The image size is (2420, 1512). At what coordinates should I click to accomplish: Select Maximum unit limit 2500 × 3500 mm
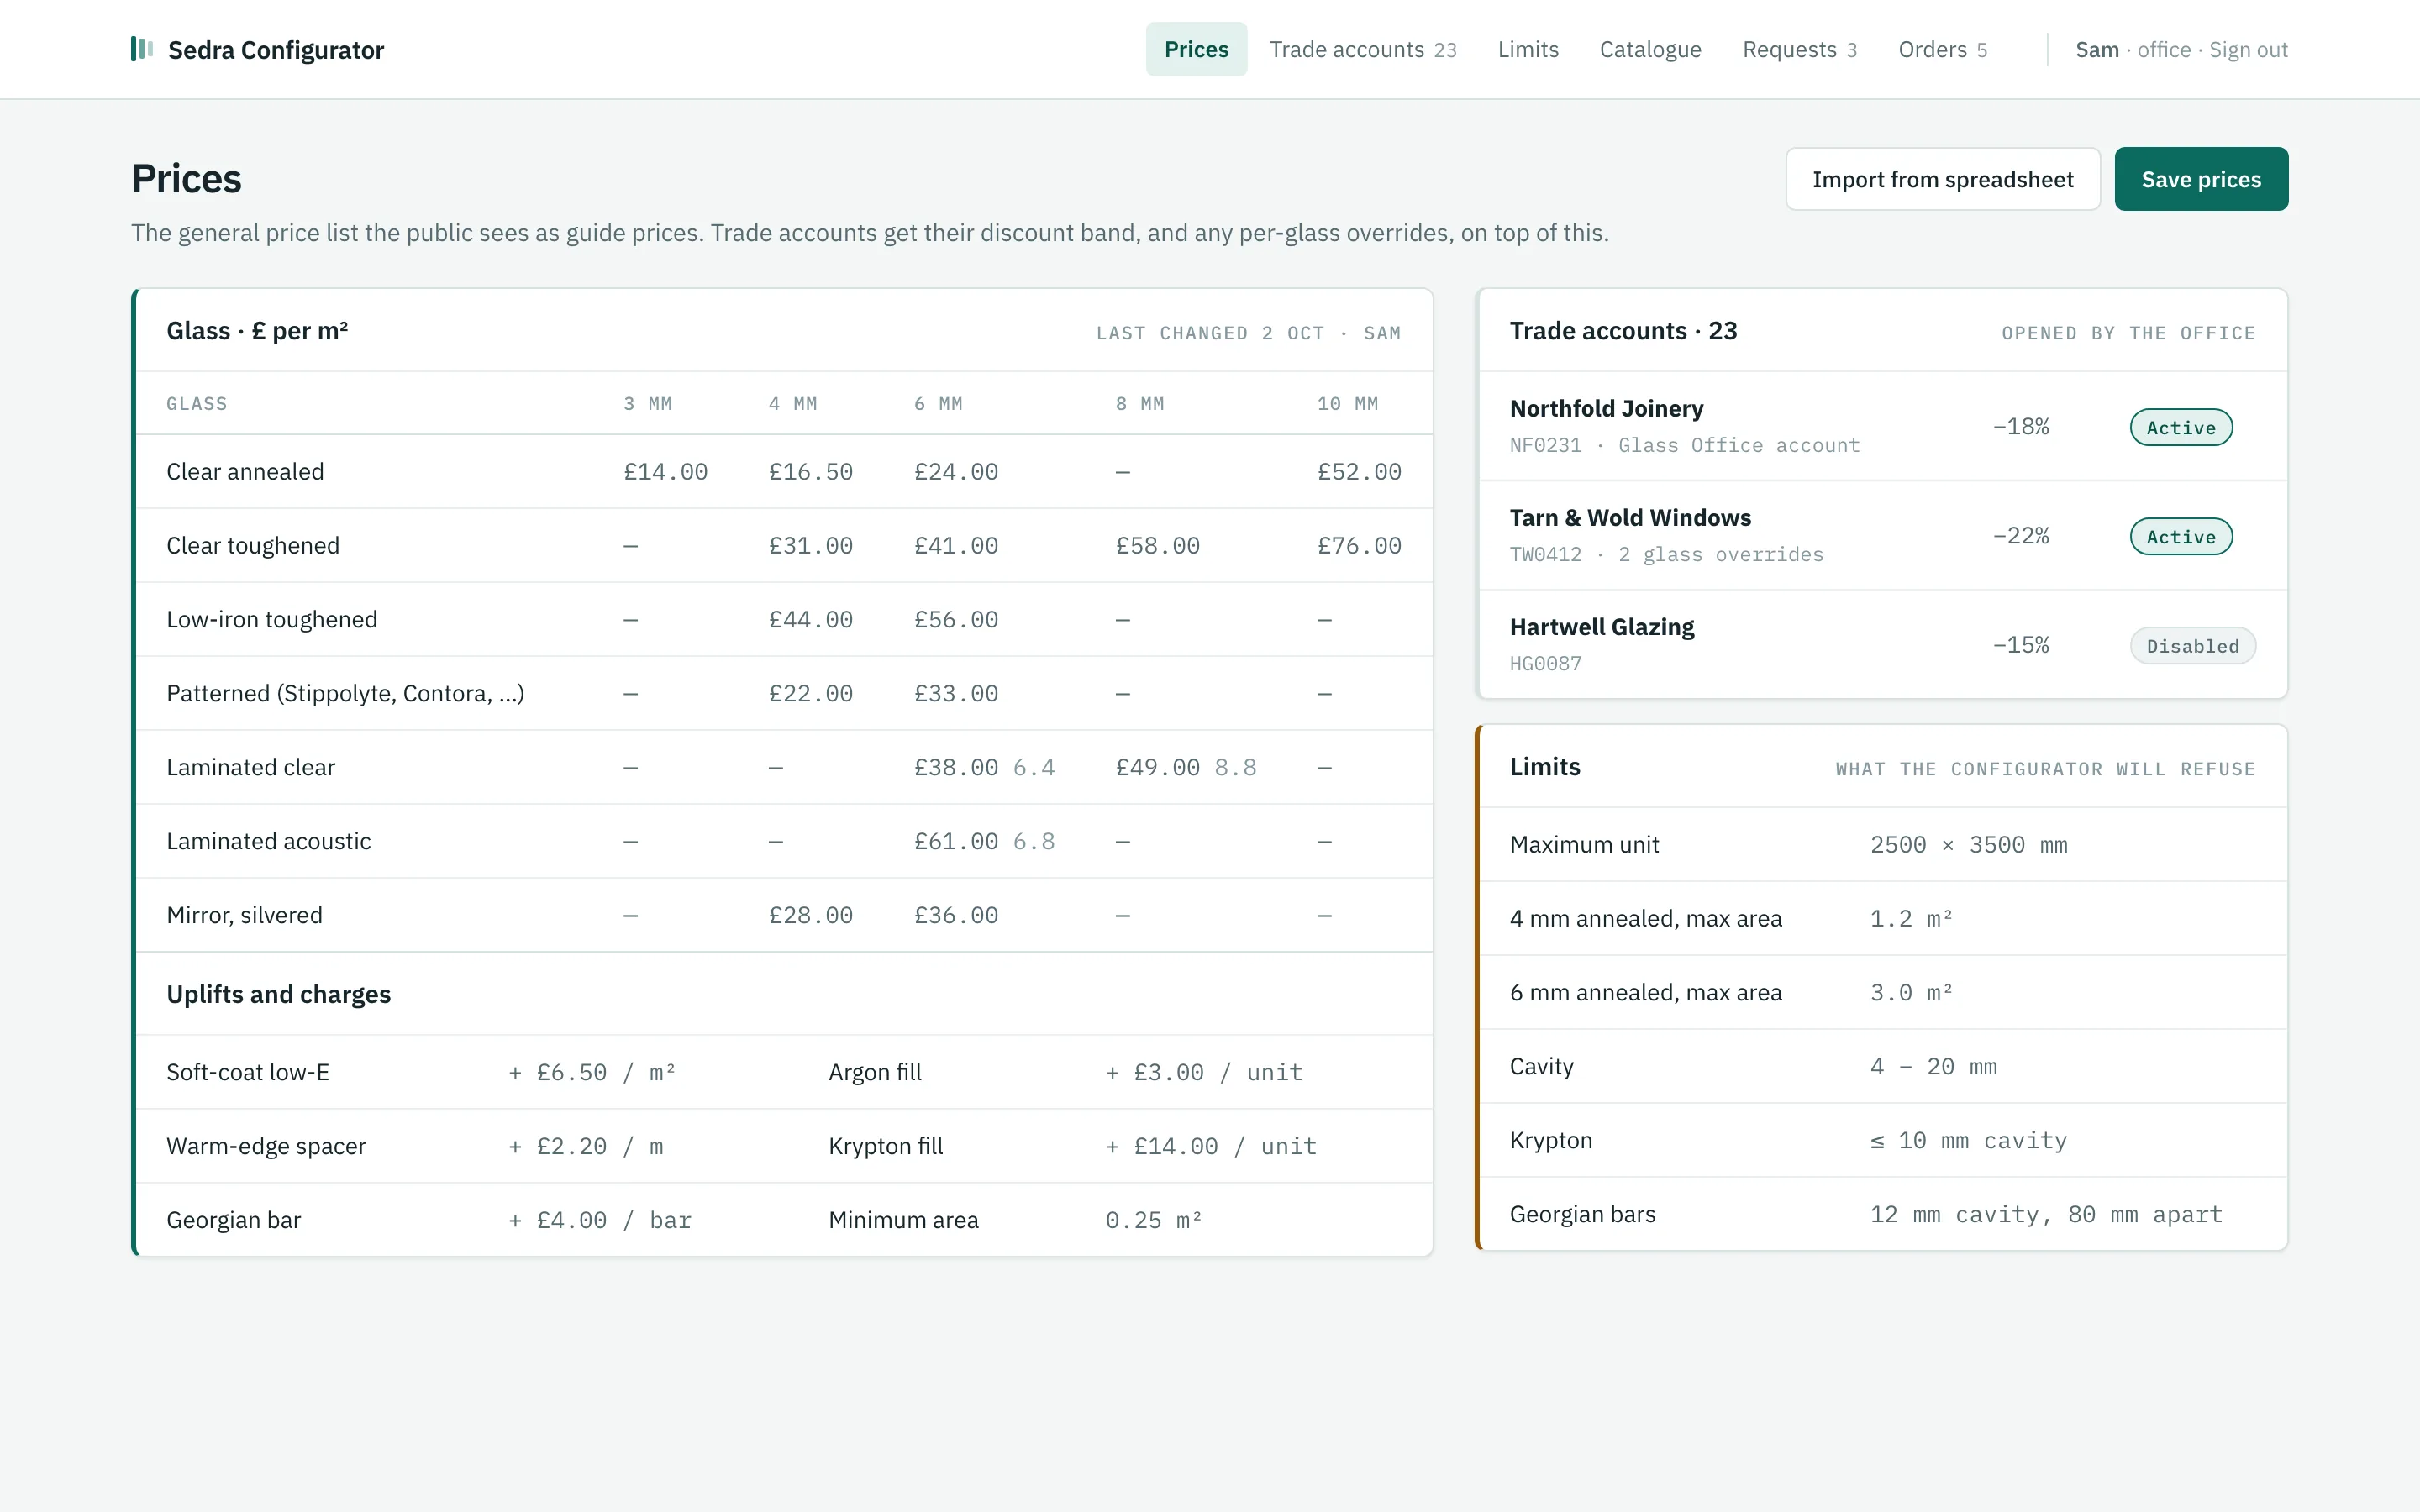(1969, 845)
